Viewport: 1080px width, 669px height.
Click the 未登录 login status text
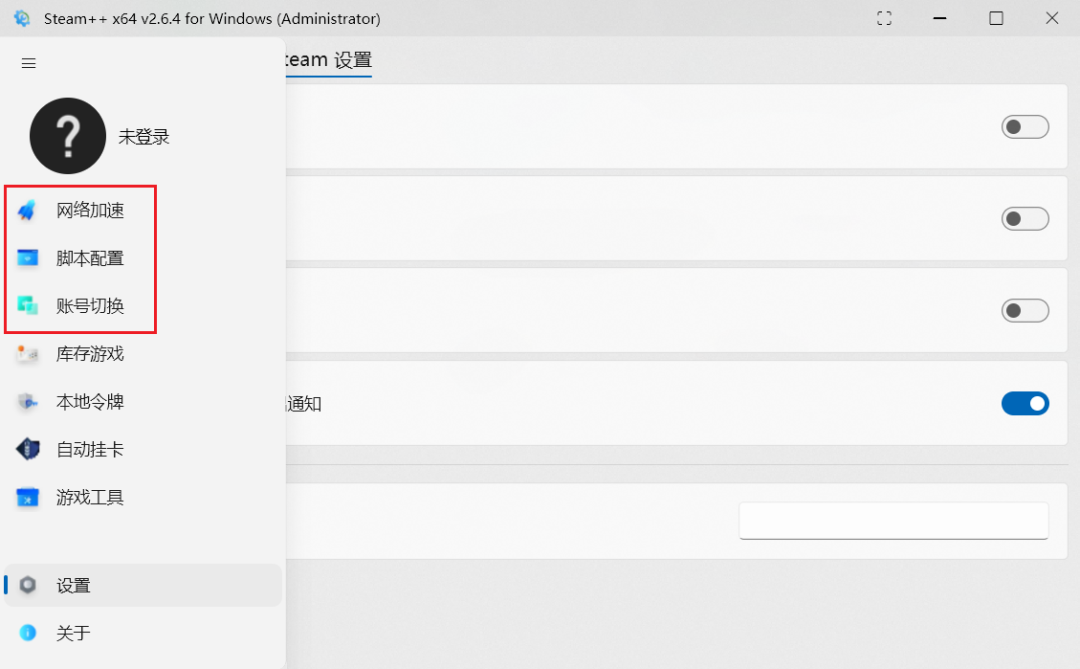click(x=144, y=137)
